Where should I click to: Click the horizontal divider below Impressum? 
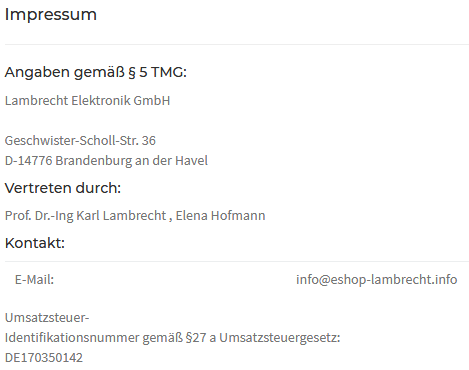pyautogui.click(x=237, y=44)
